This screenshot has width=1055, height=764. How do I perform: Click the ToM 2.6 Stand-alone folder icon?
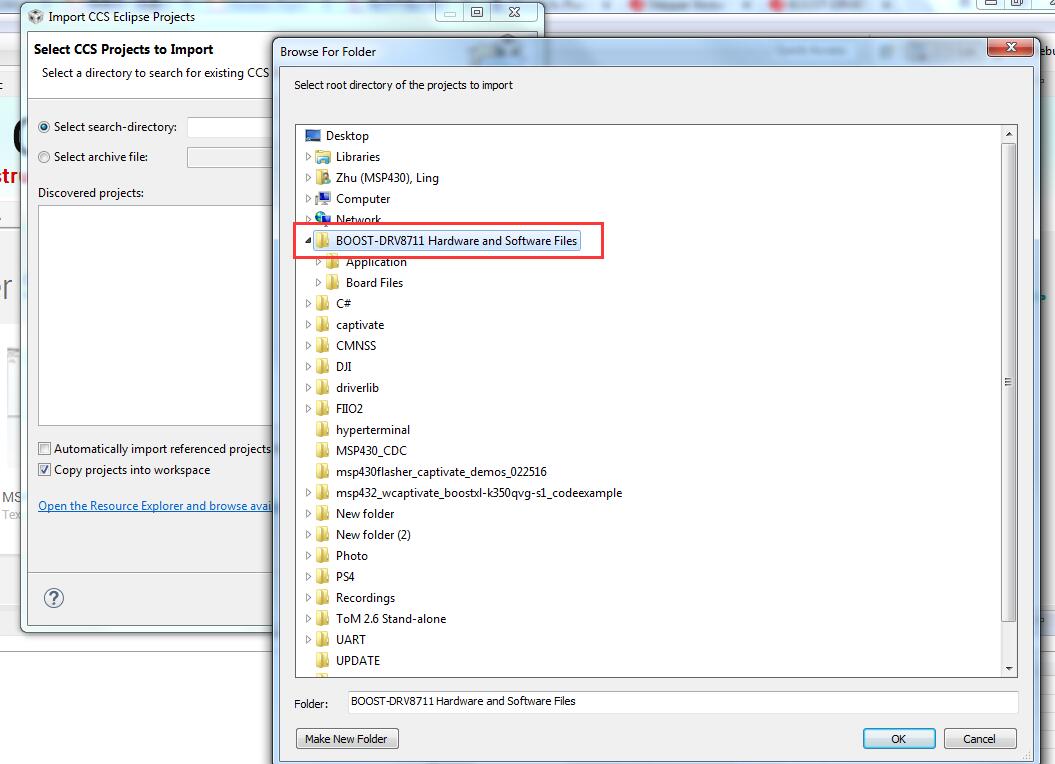coord(323,619)
